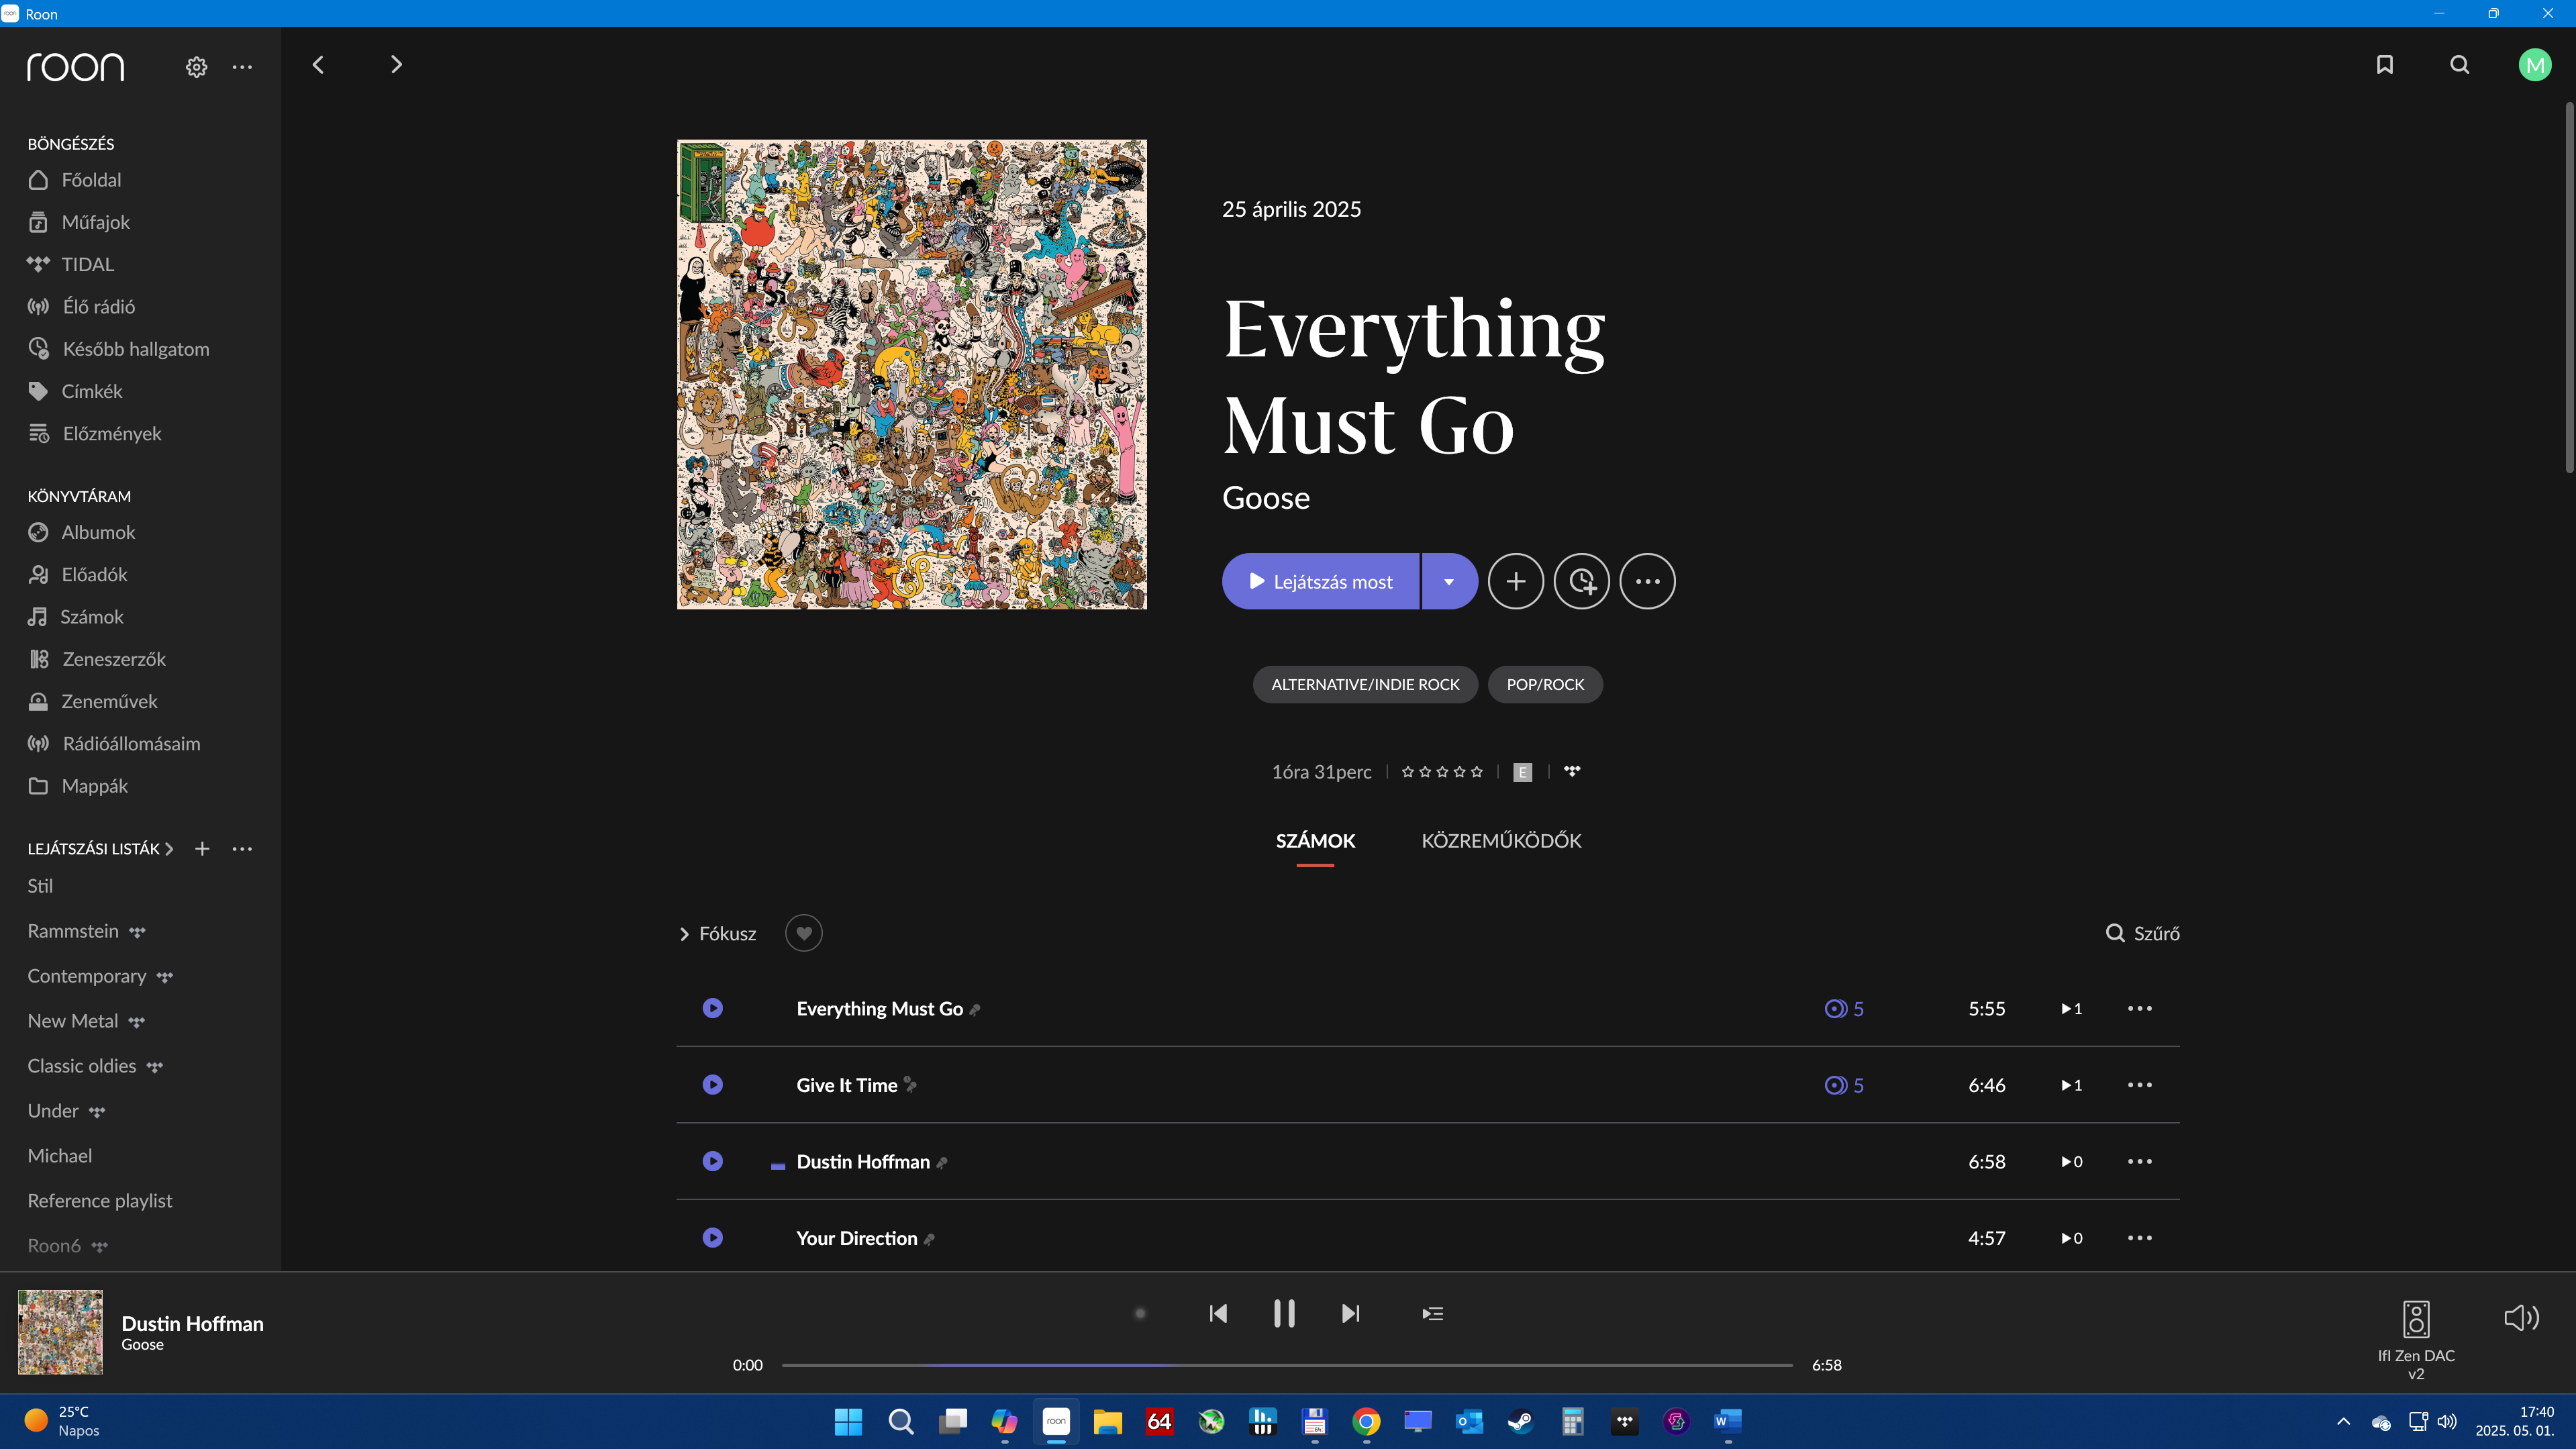Open Címkék in sidebar
Image resolution: width=2576 pixels, height=1449 pixels.
coord(76,391)
